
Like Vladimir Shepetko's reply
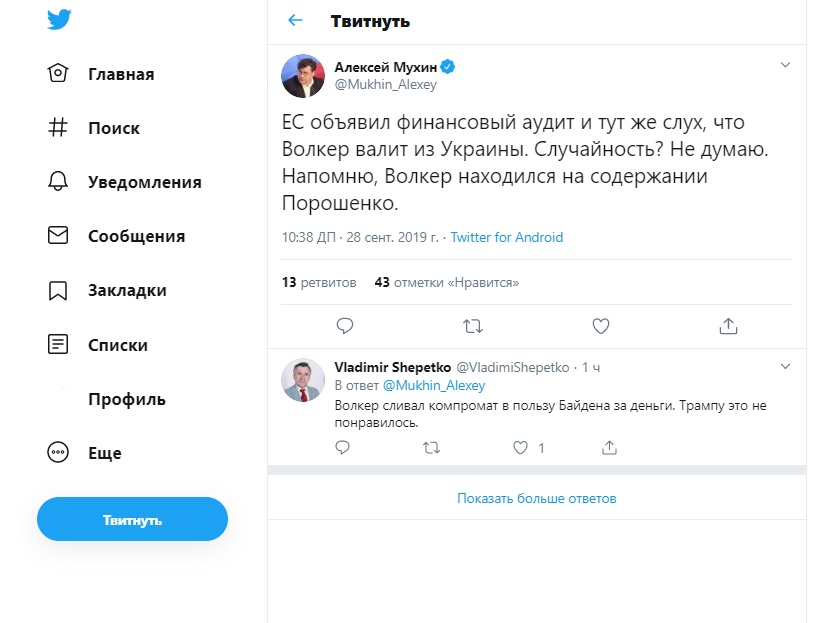pos(520,448)
